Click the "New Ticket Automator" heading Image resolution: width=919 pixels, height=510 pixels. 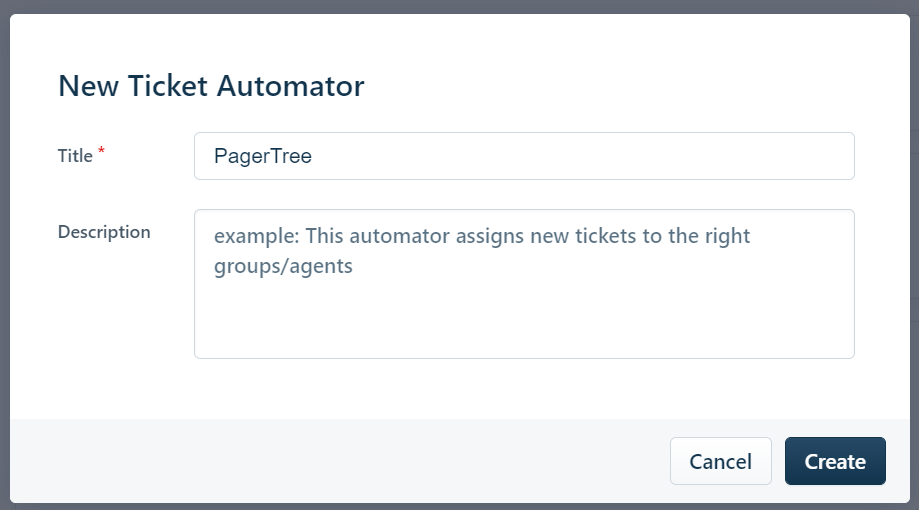point(211,86)
